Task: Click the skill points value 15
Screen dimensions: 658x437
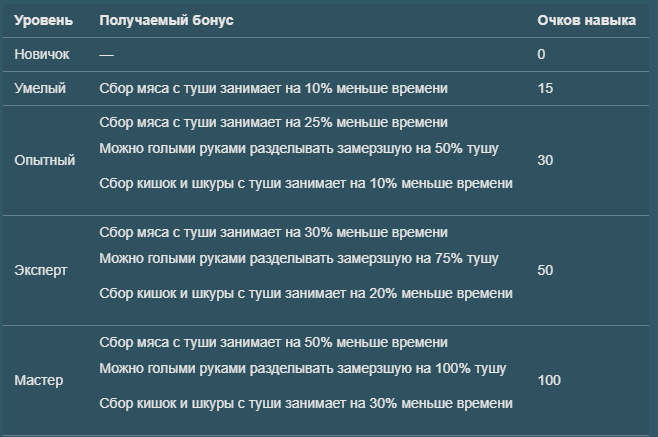Action: coord(545,88)
